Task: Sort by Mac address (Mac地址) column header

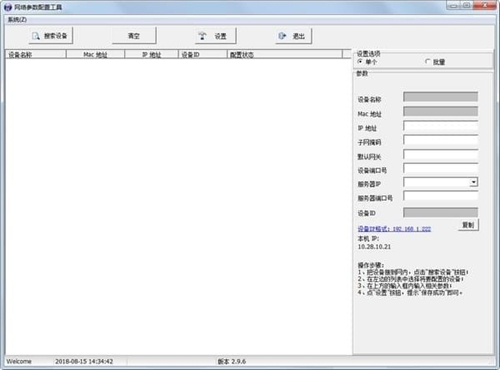Action: (x=95, y=54)
